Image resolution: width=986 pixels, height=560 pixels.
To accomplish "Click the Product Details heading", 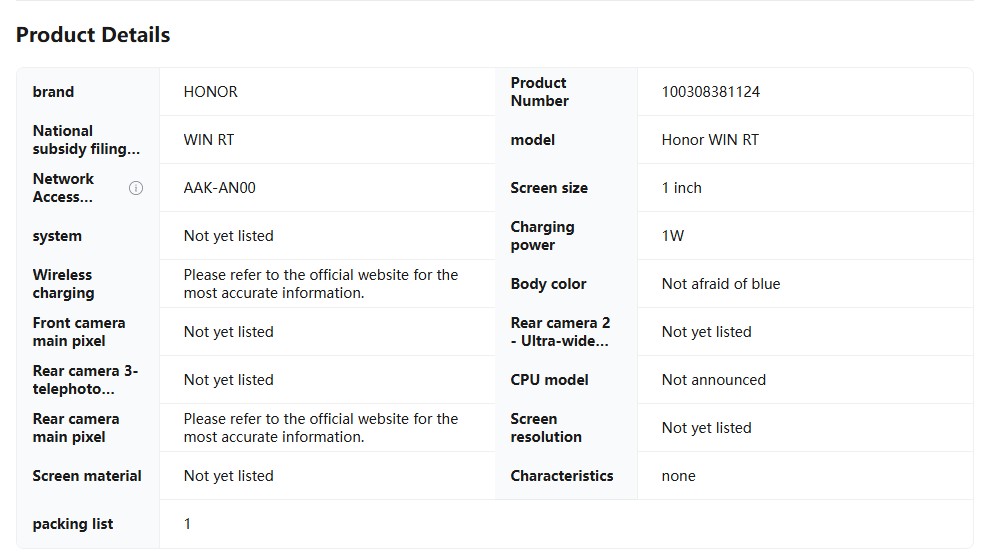I will (x=93, y=35).
